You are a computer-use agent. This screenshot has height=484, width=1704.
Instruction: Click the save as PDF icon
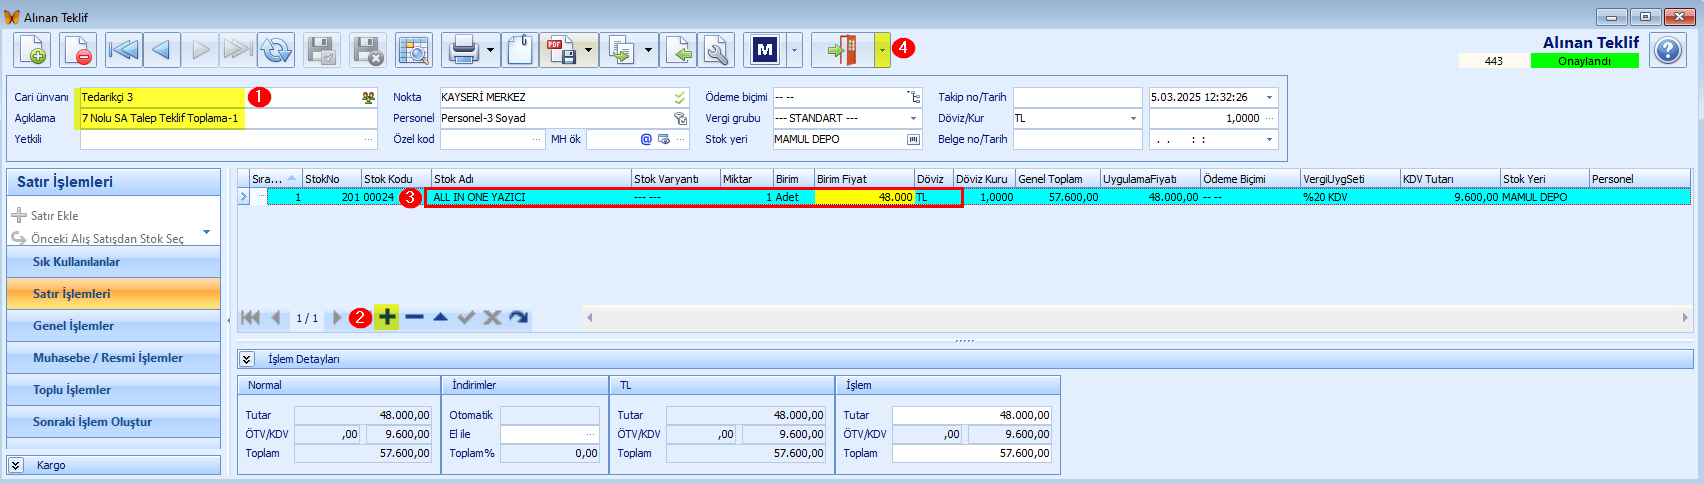click(561, 50)
